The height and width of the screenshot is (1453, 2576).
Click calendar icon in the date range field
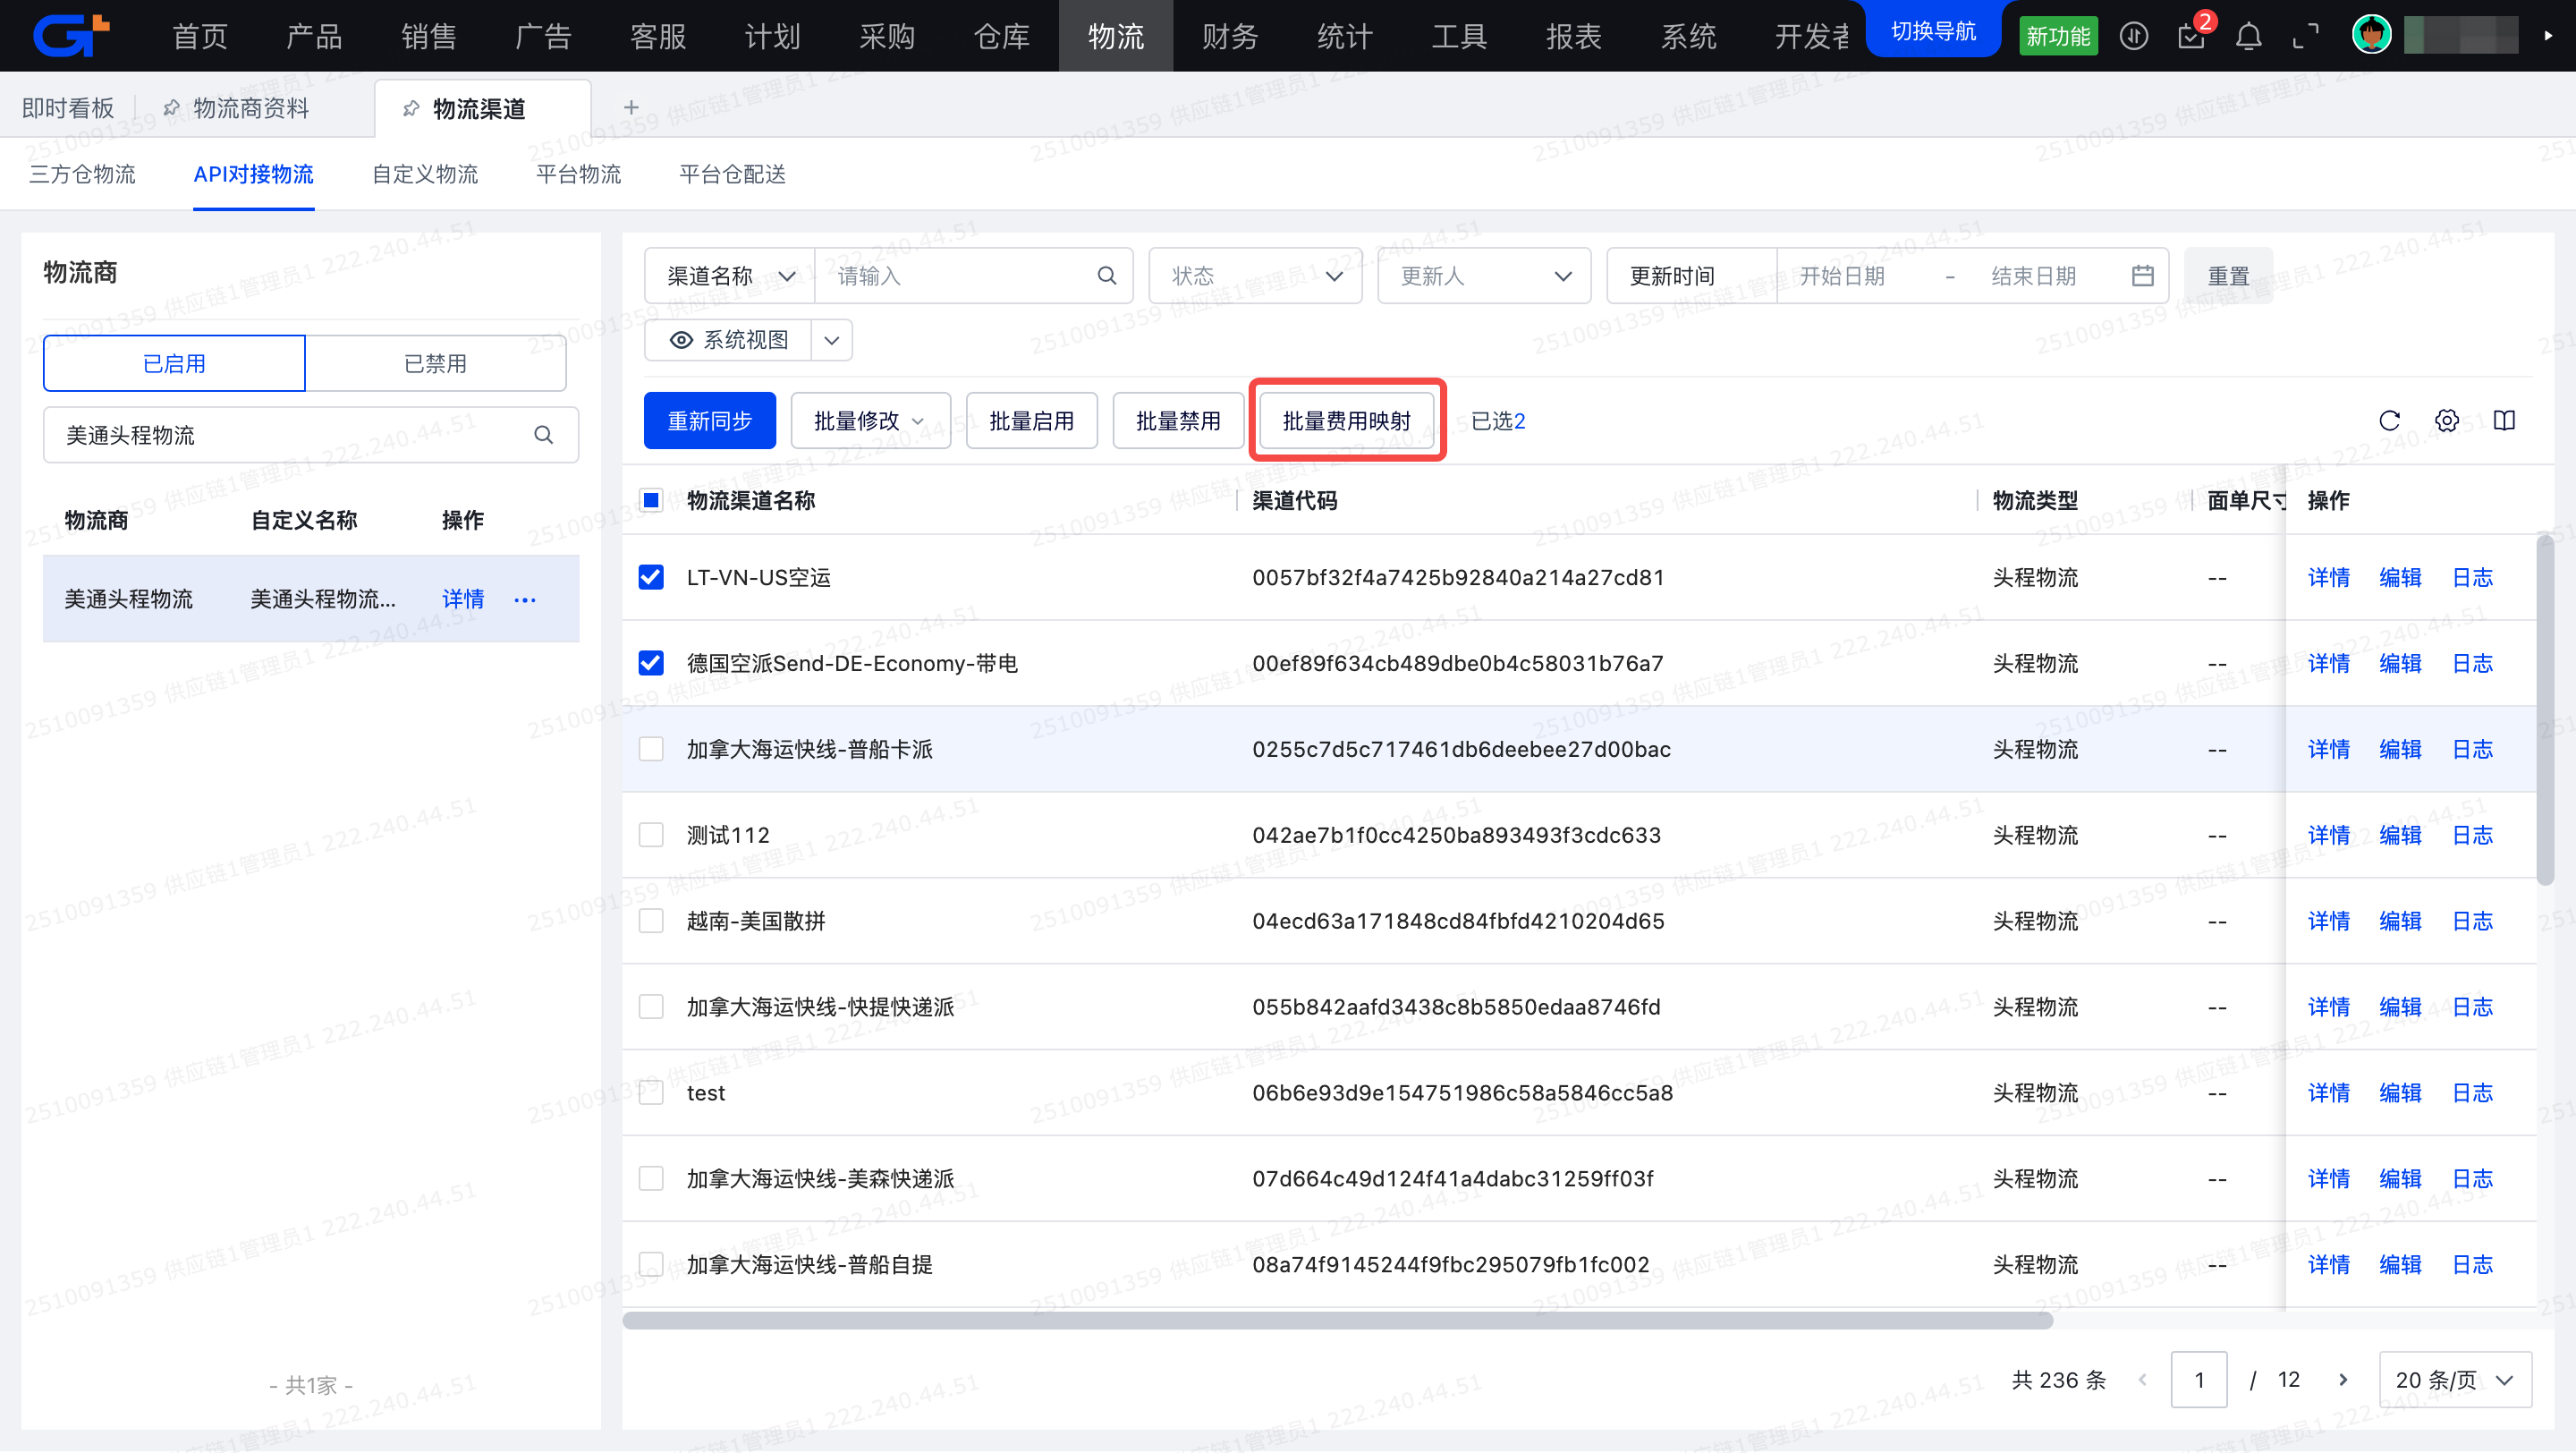[2142, 276]
